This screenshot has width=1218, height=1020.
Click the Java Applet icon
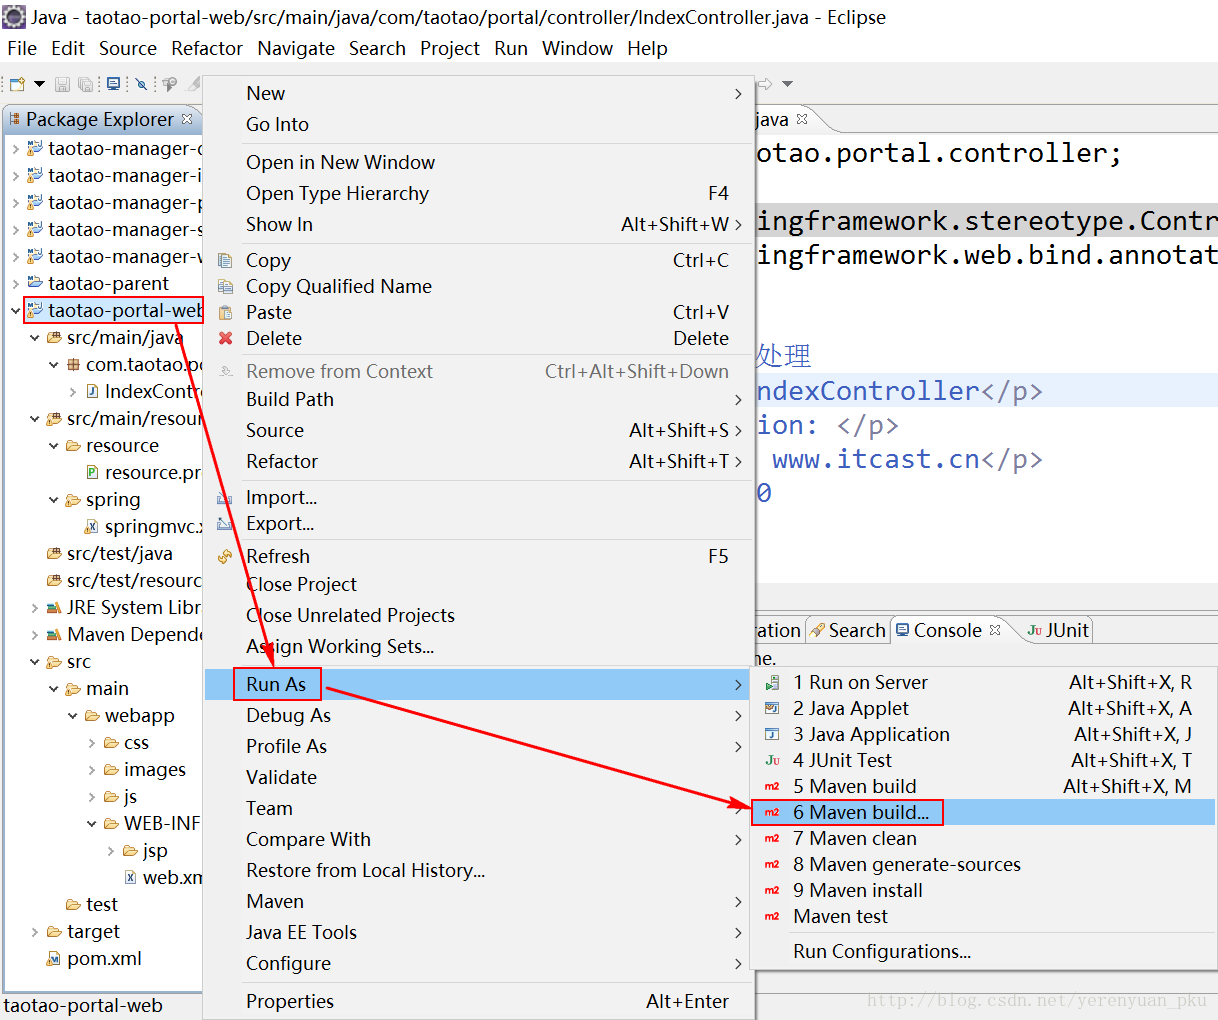772,708
